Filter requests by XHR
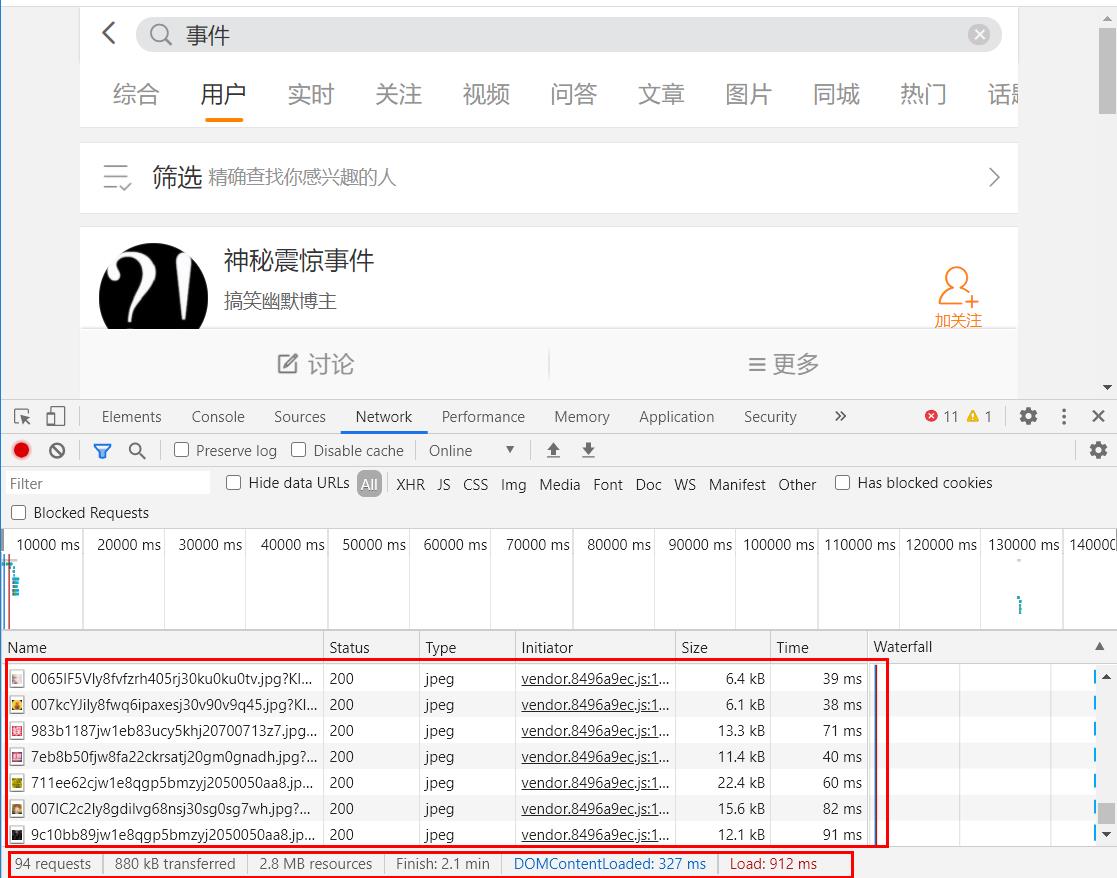1117x878 pixels. pyautogui.click(x=410, y=485)
